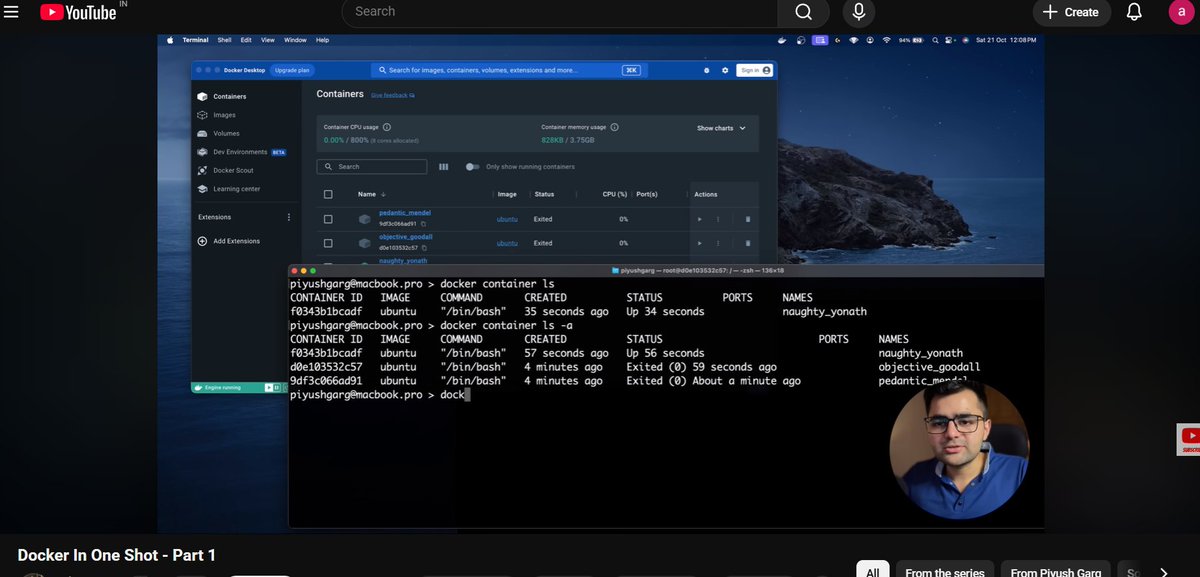The image size is (1200, 577).
Task: Open the Terminal menu in menu bar
Action: [195, 40]
